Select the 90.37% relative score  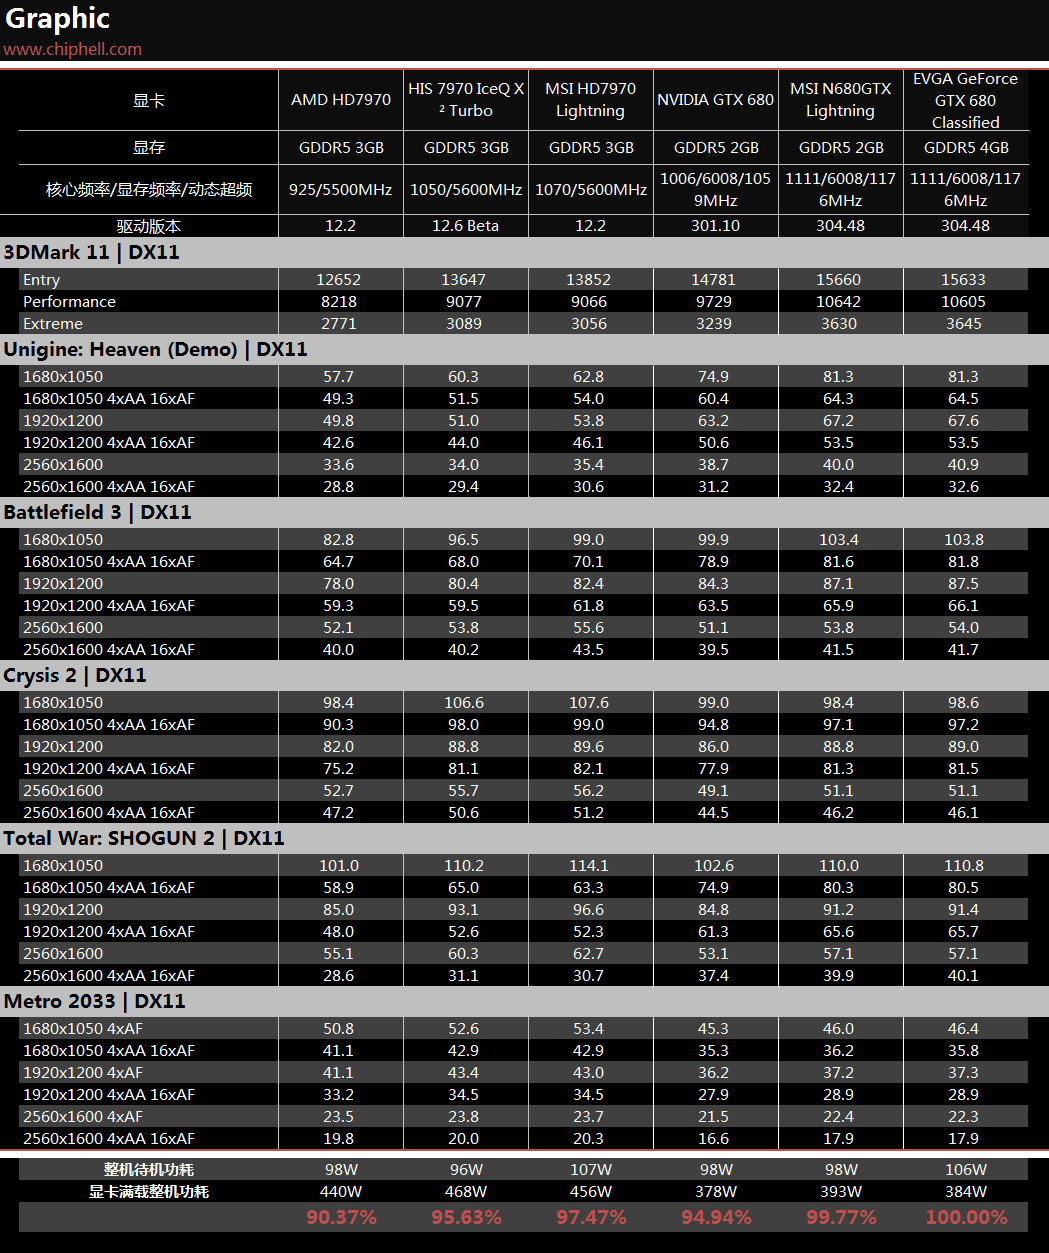point(342,1217)
